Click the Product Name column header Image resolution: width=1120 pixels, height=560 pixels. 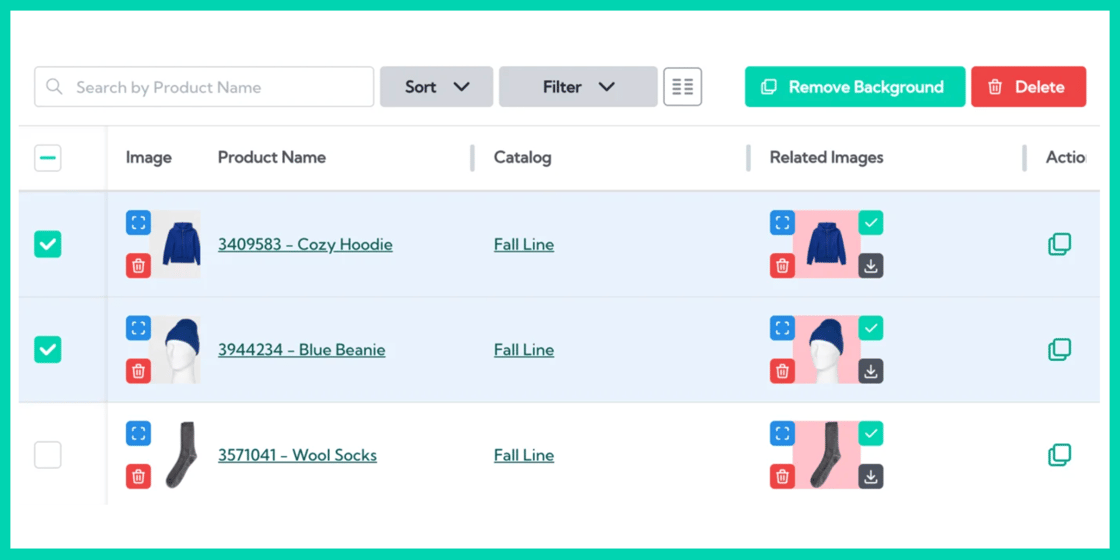[x=272, y=157]
